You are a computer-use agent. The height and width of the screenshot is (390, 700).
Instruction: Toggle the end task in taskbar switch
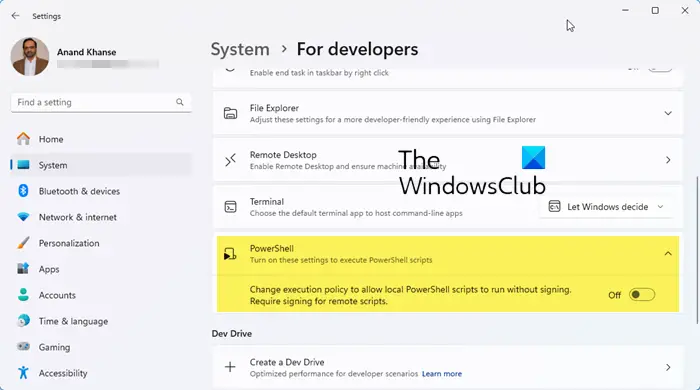coord(660,68)
